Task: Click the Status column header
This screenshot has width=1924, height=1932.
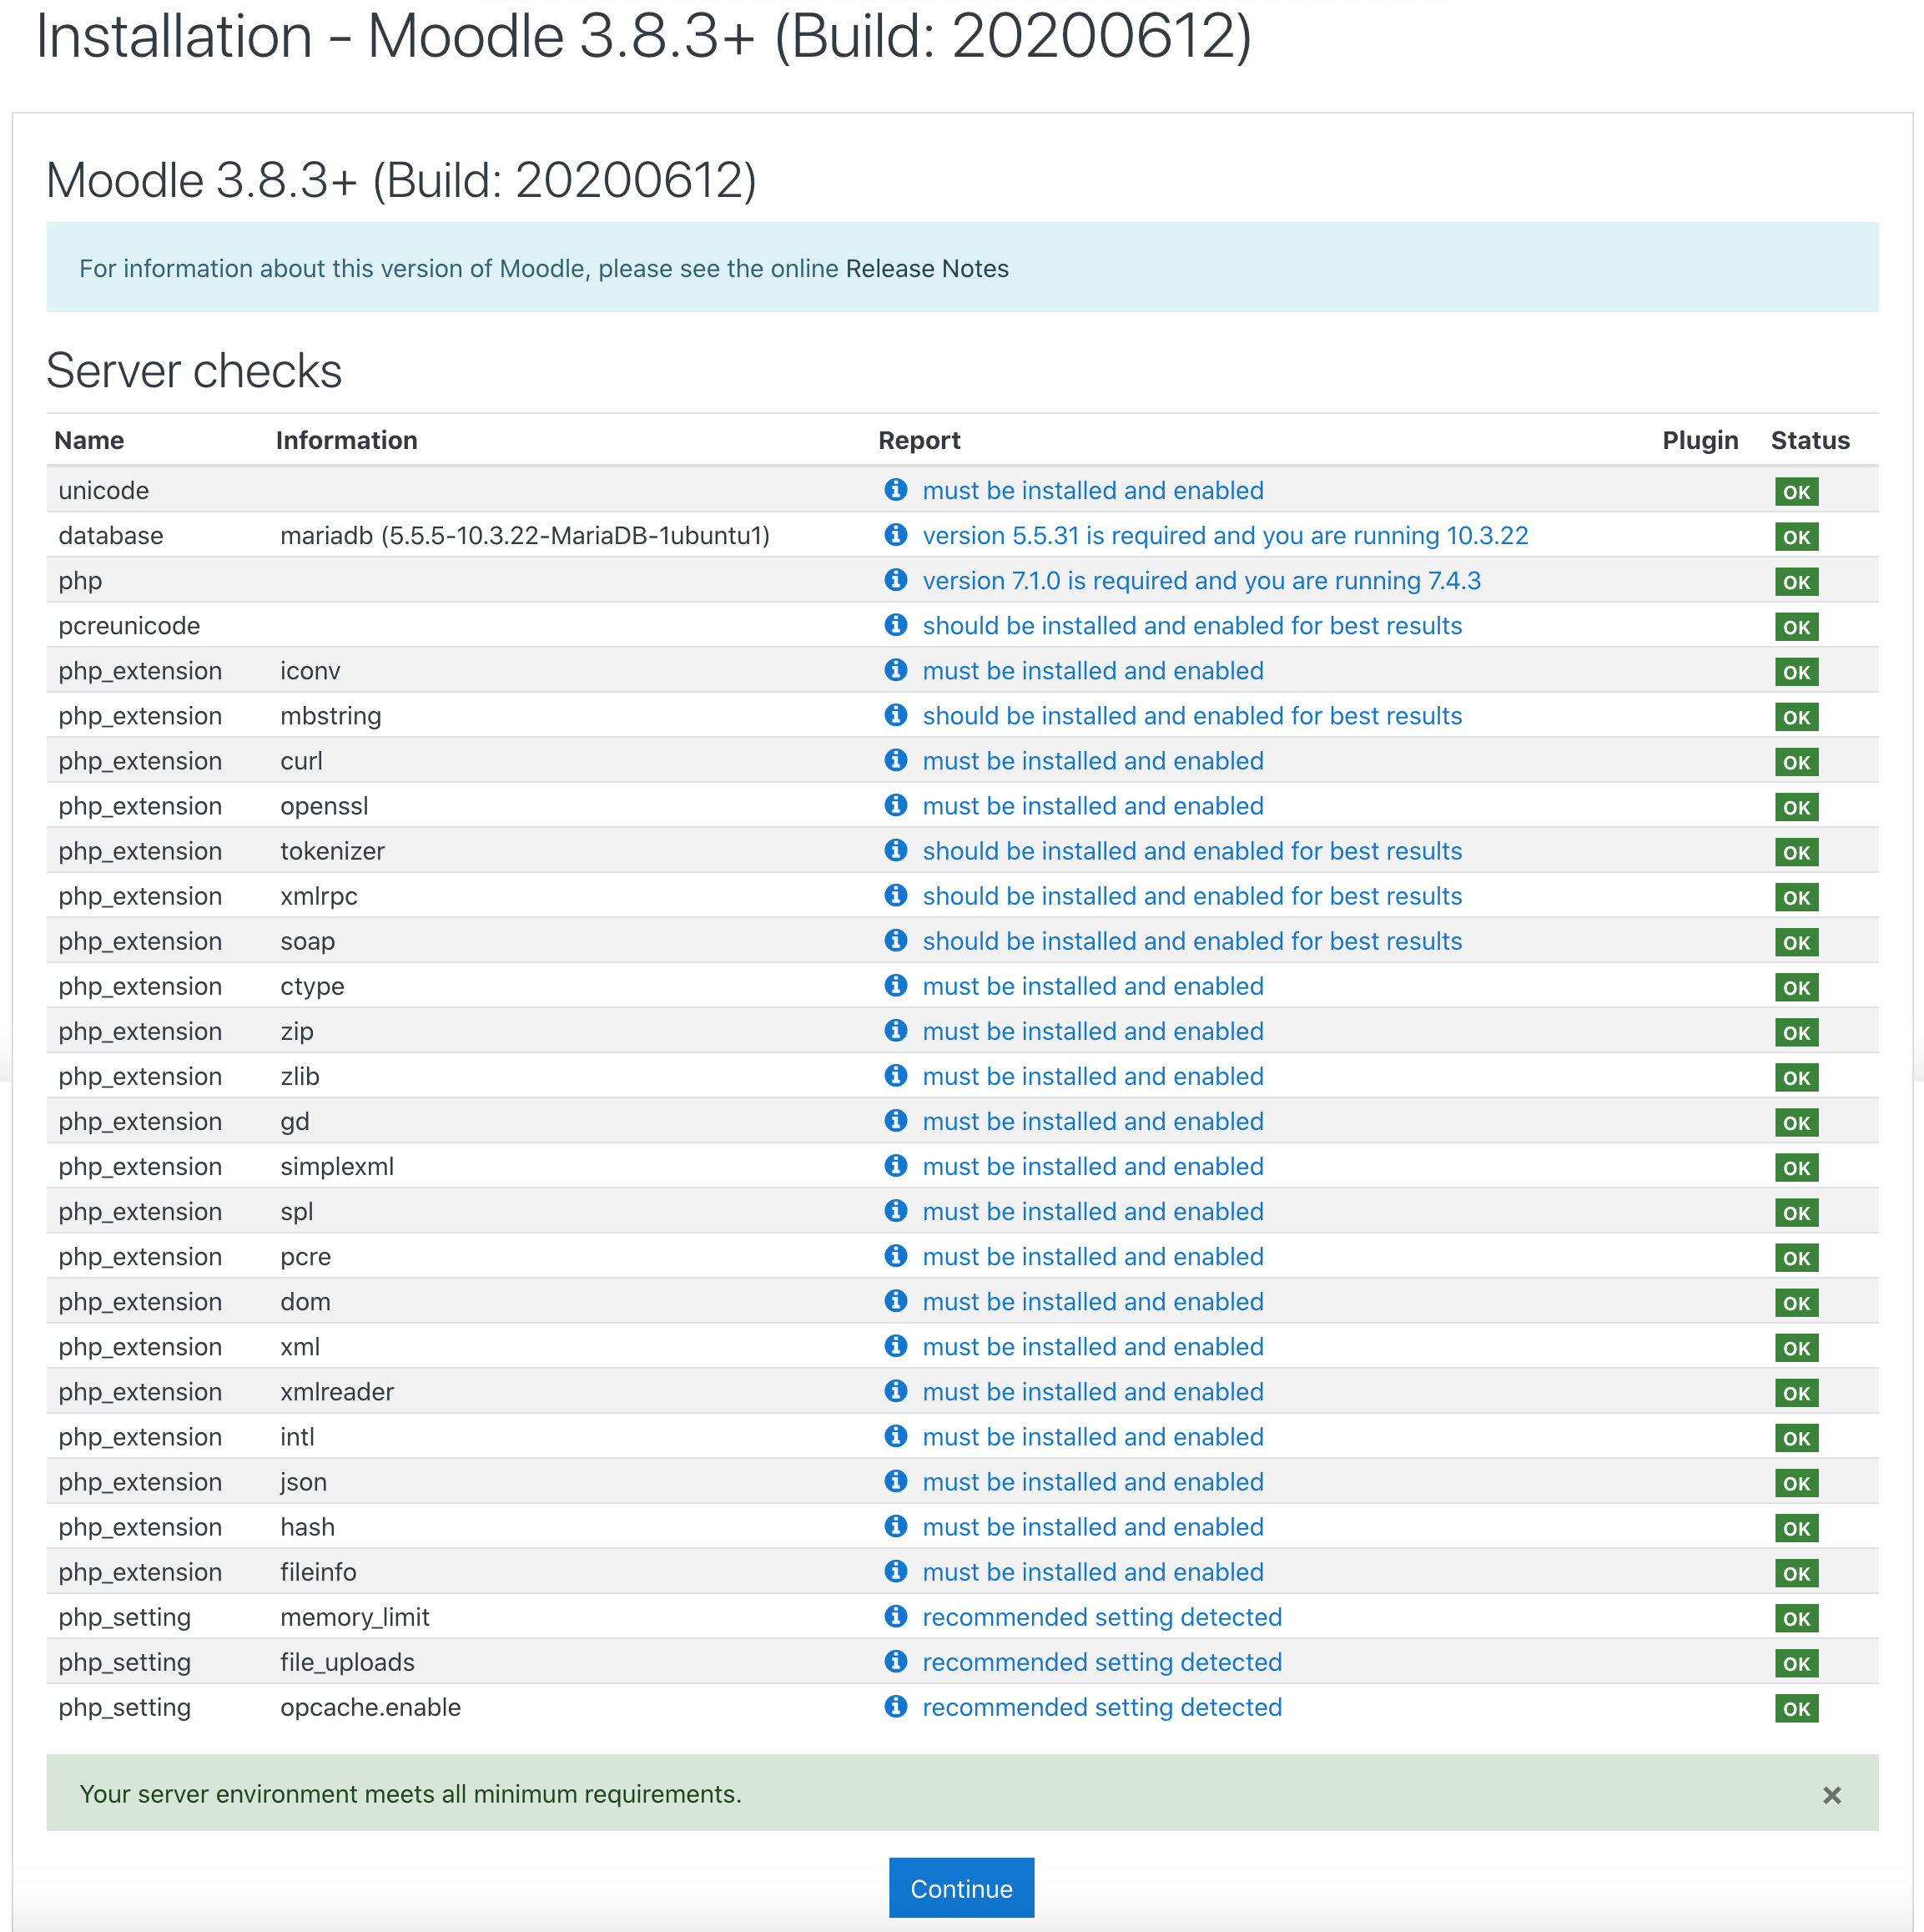Action: pos(1809,441)
